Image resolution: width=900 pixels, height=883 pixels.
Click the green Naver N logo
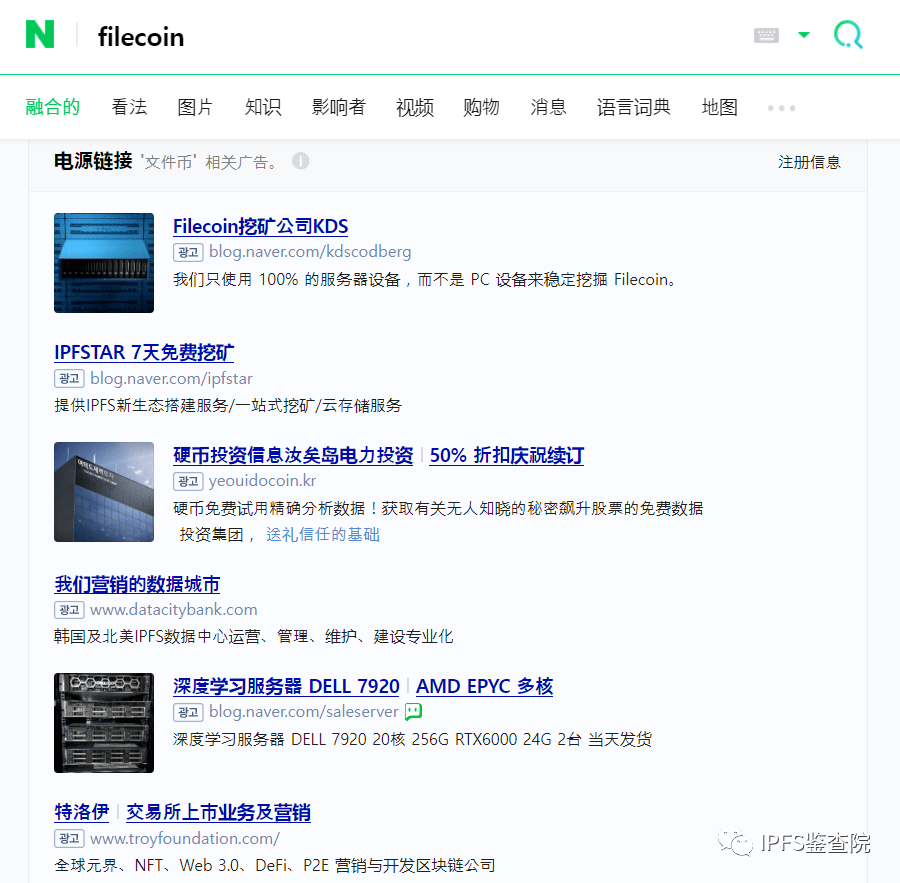[39, 35]
